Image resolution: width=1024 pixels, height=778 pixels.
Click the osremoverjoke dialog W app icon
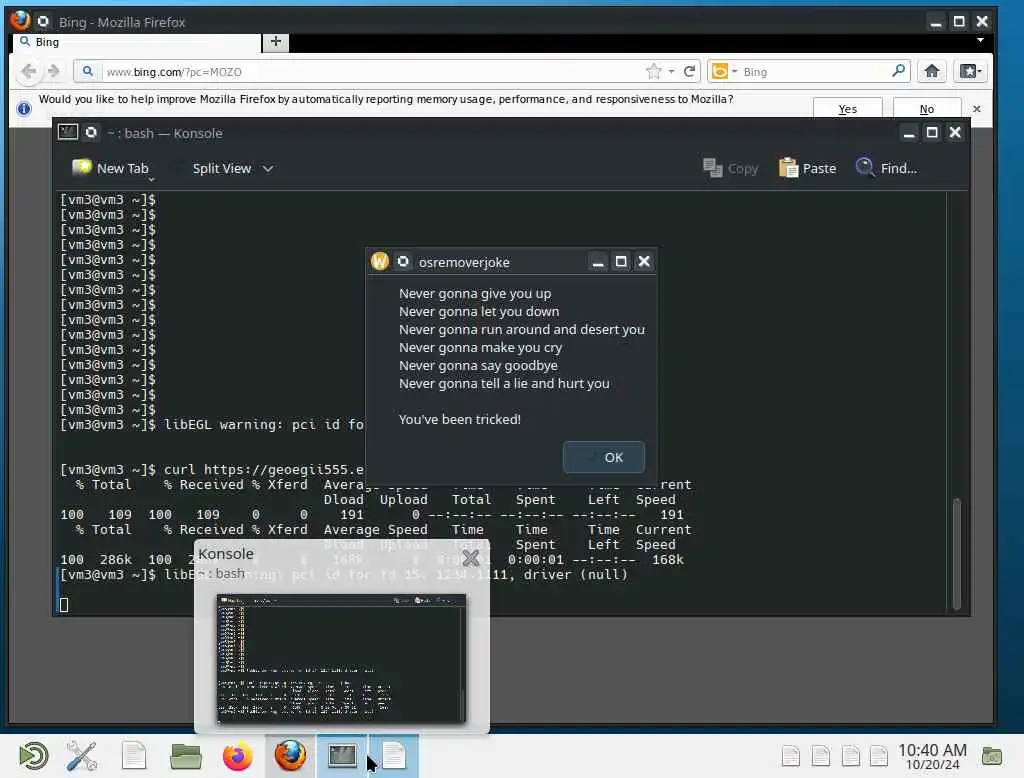pos(379,262)
